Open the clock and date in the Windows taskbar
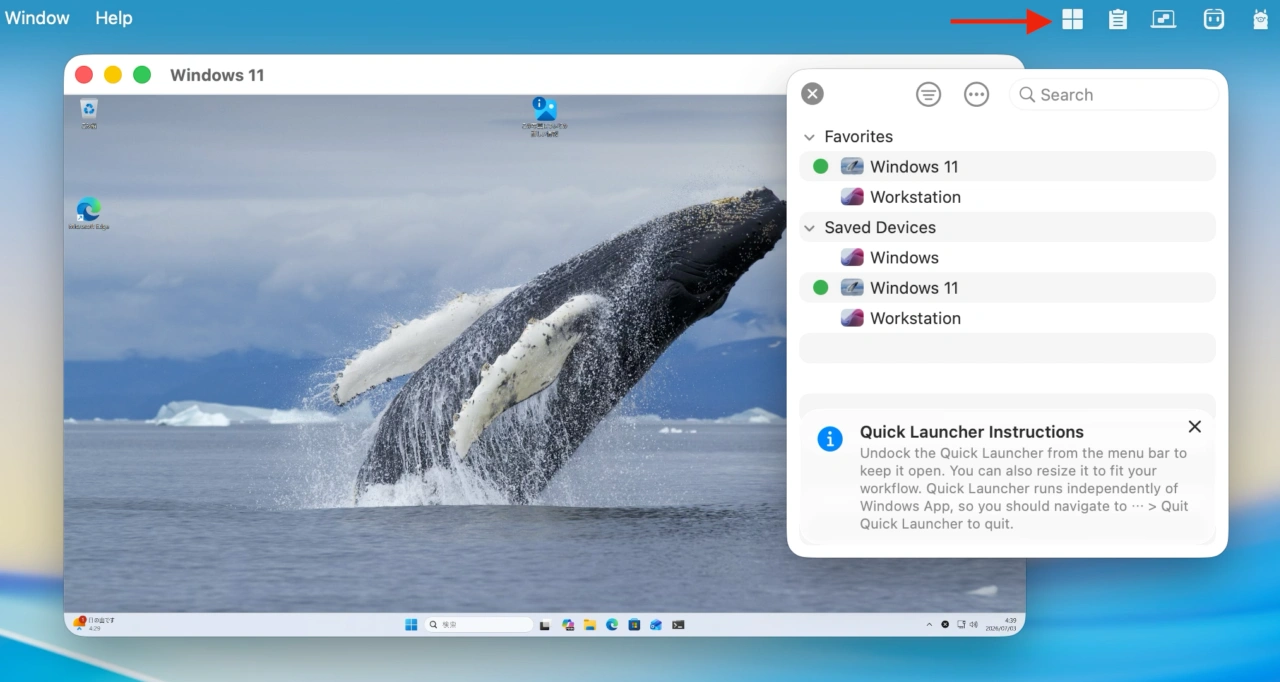This screenshot has width=1280, height=682. coord(1001,624)
